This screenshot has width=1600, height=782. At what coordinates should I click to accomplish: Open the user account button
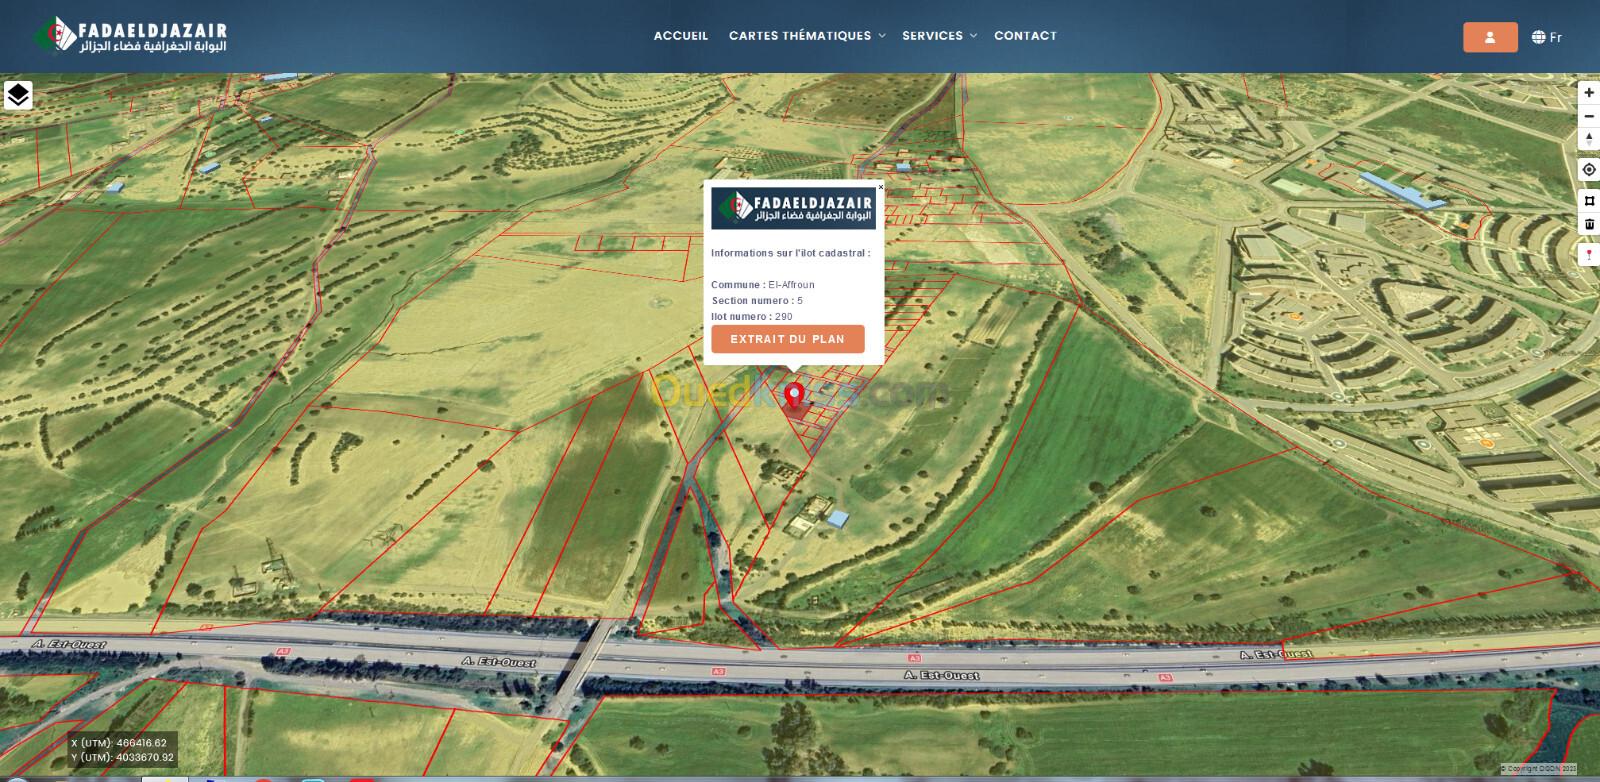[x=1490, y=37]
